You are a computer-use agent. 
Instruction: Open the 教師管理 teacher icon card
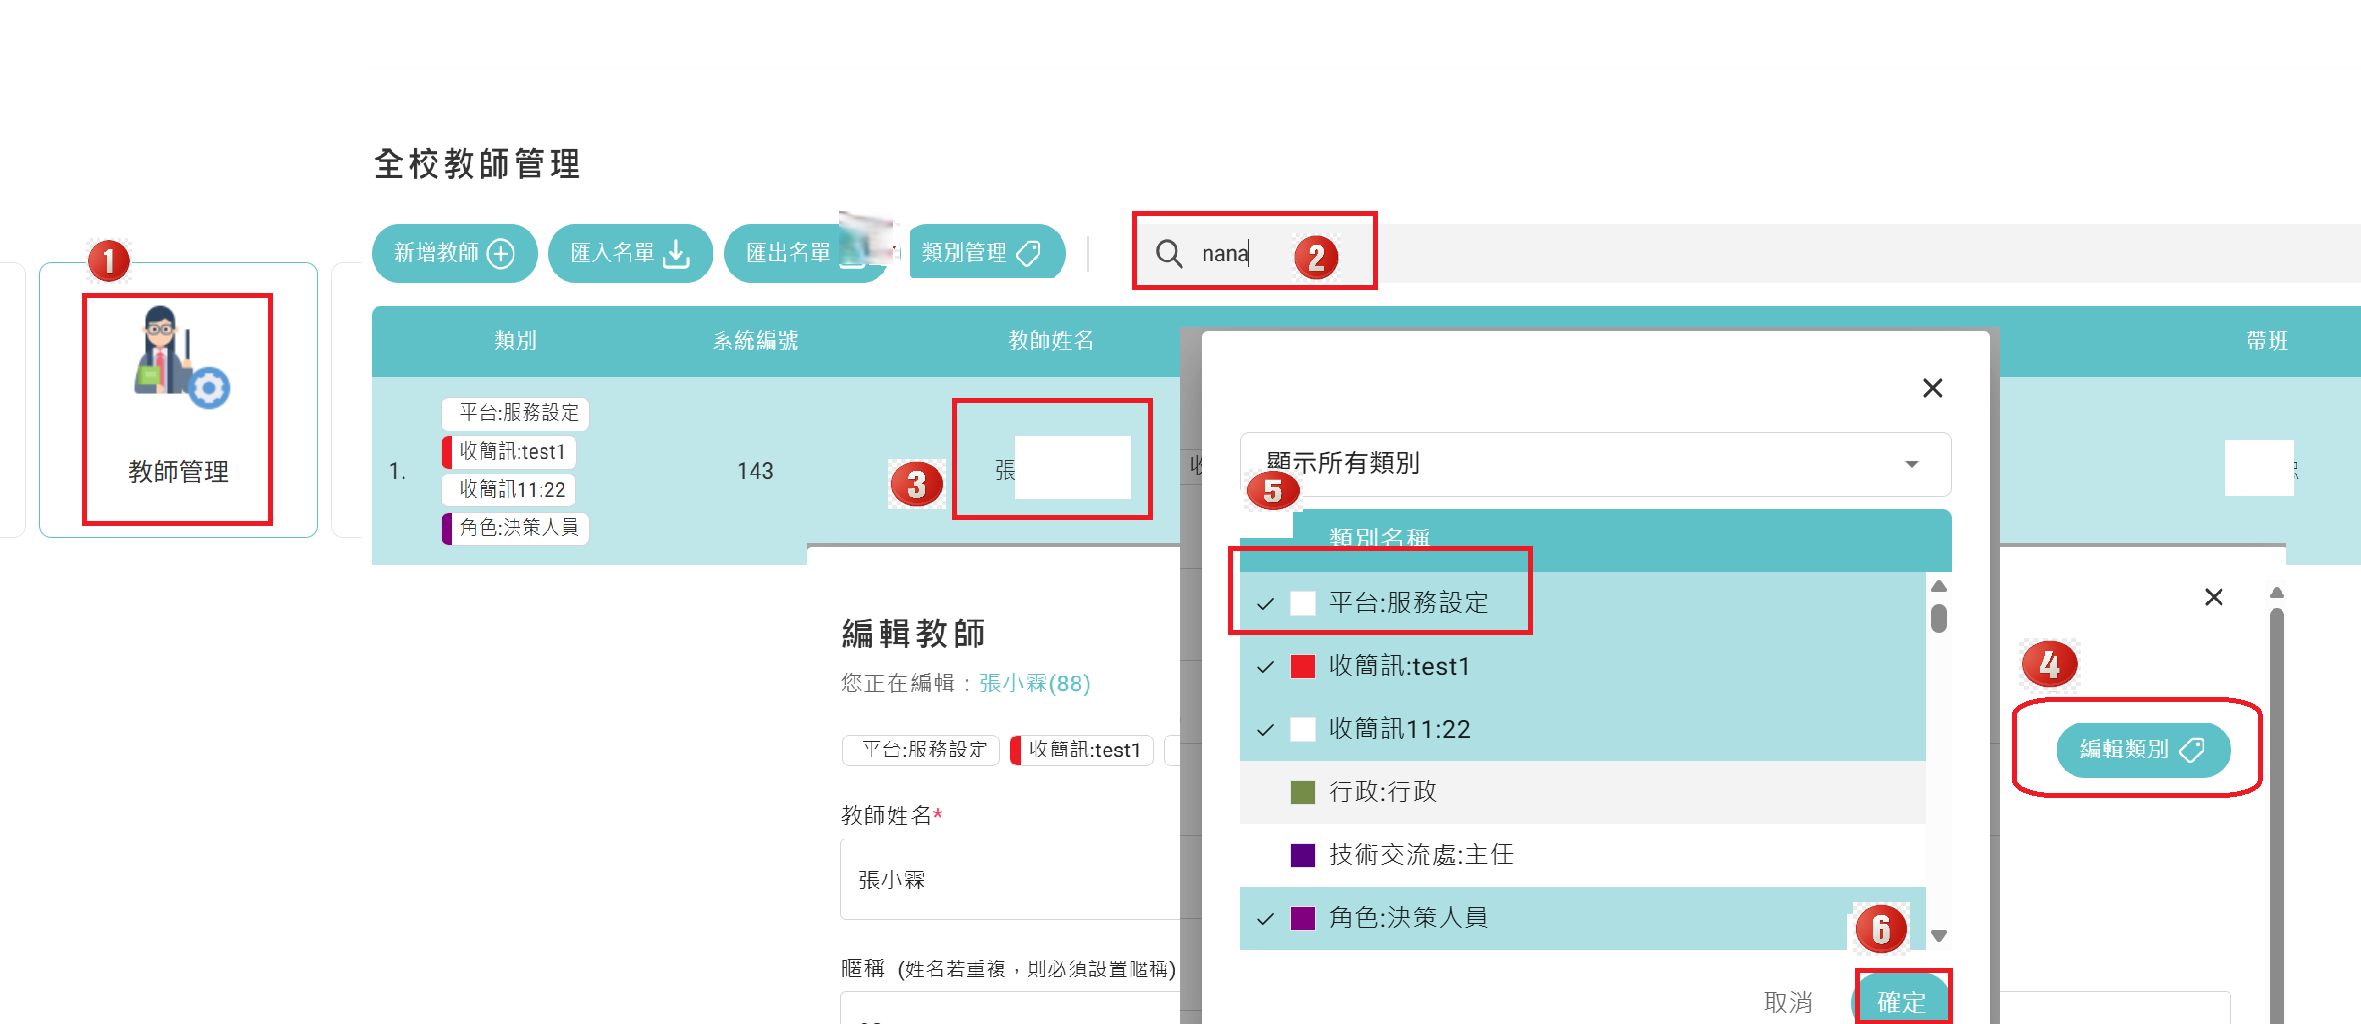[x=178, y=400]
